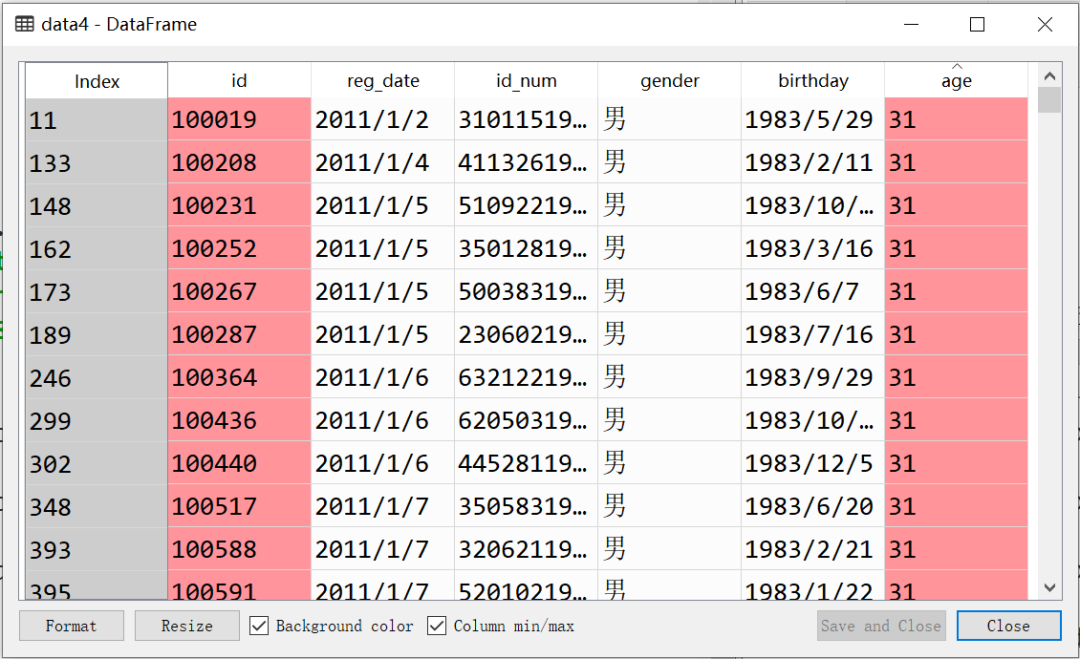Click id_num cell 51092219…
Viewport: 1080px width, 659px height.
526,205
